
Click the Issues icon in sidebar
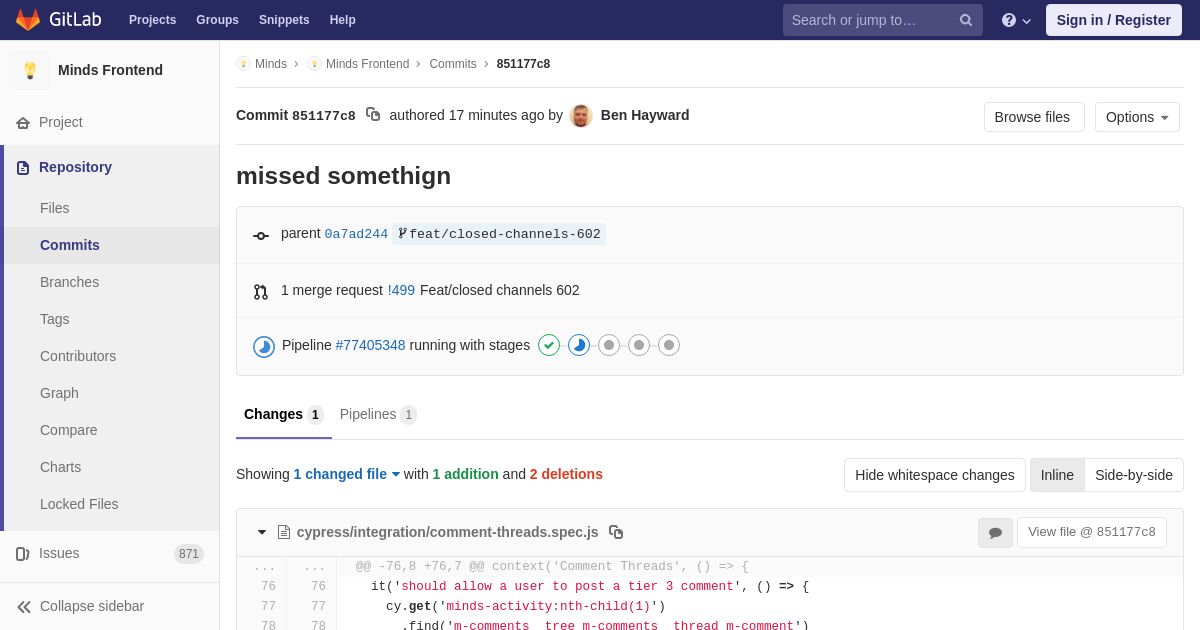coord(23,554)
